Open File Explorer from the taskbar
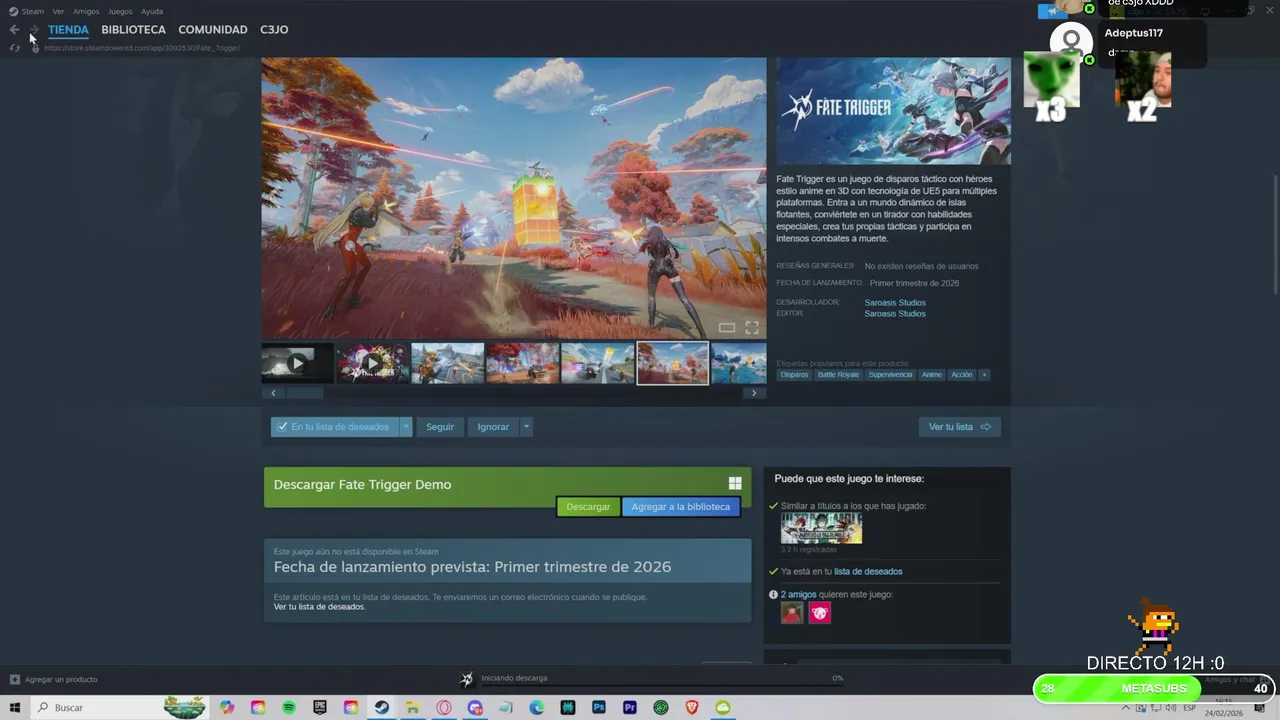Screen dimensions: 1280x720 click(412, 708)
